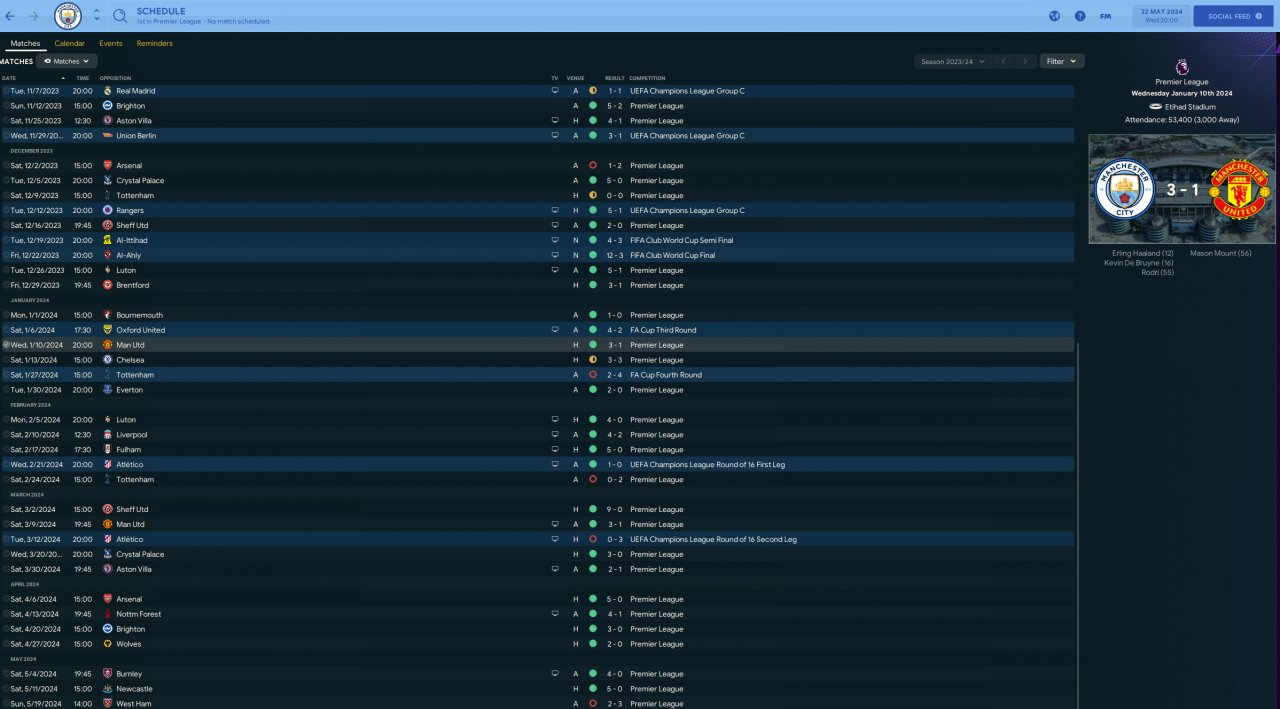Image resolution: width=1280 pixels, height=709 pixels.
Task: Switch to the Matches tab
Action: [25, 44]
